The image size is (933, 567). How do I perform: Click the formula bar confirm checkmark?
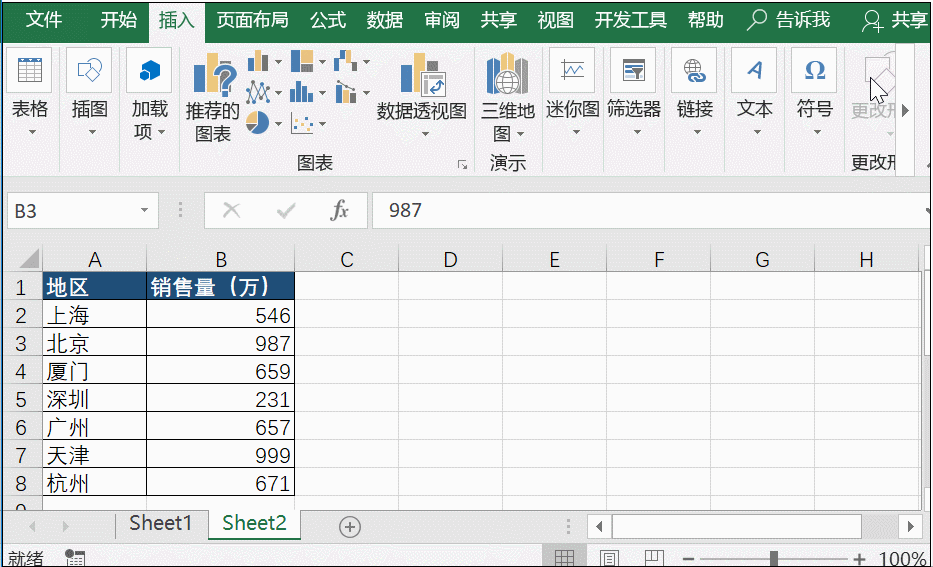pos(286,210)
